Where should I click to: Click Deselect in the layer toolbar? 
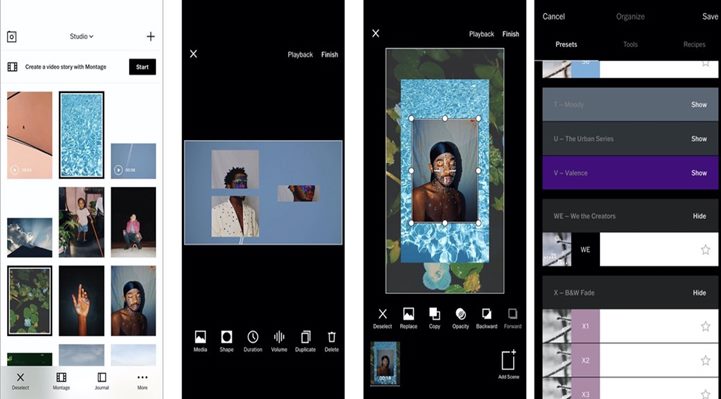383,318
